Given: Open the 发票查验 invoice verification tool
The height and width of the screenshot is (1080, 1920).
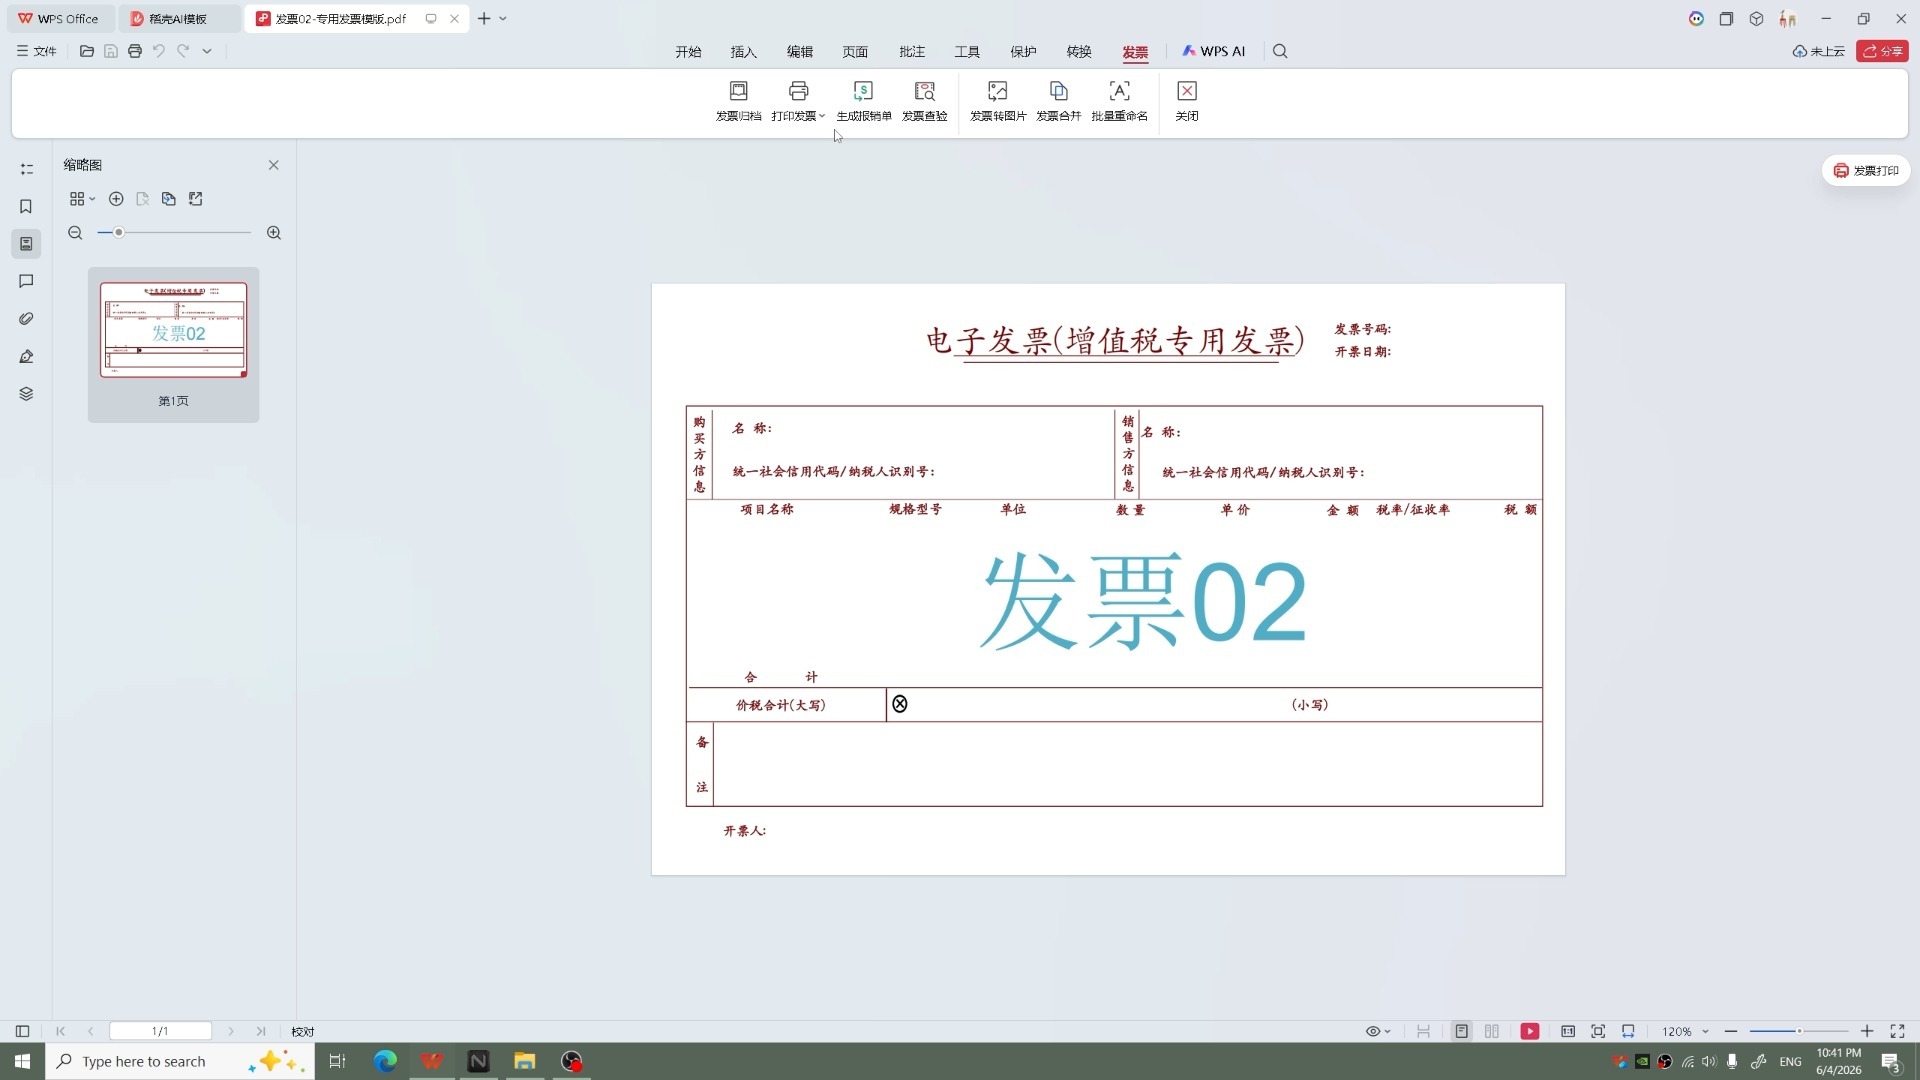Looking at the screenshot, I should click(925, 101).
